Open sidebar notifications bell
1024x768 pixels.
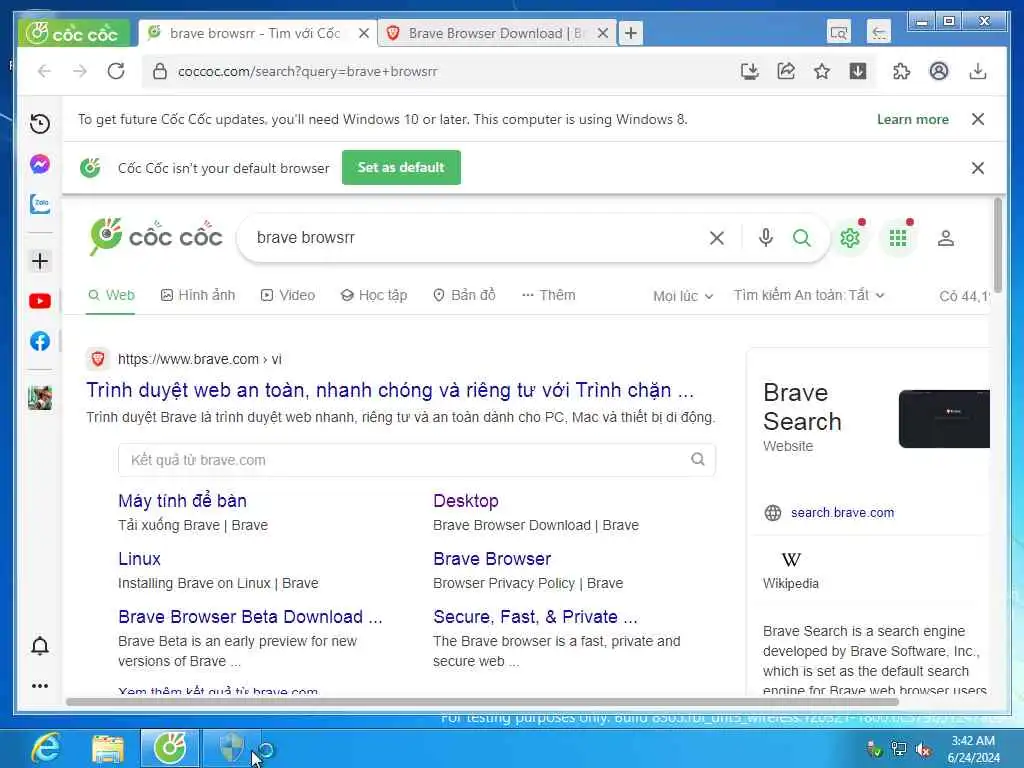tap(40, 646)
